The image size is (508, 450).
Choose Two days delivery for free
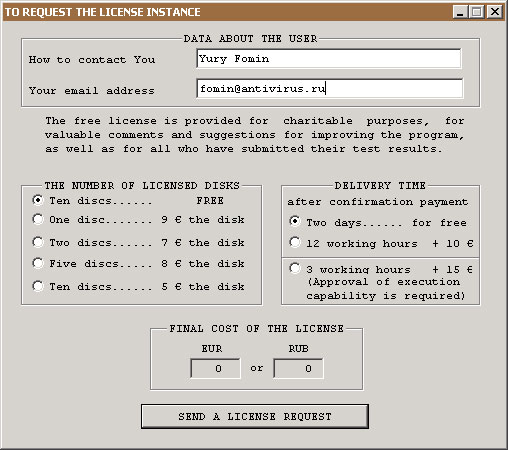click(295, 221)
